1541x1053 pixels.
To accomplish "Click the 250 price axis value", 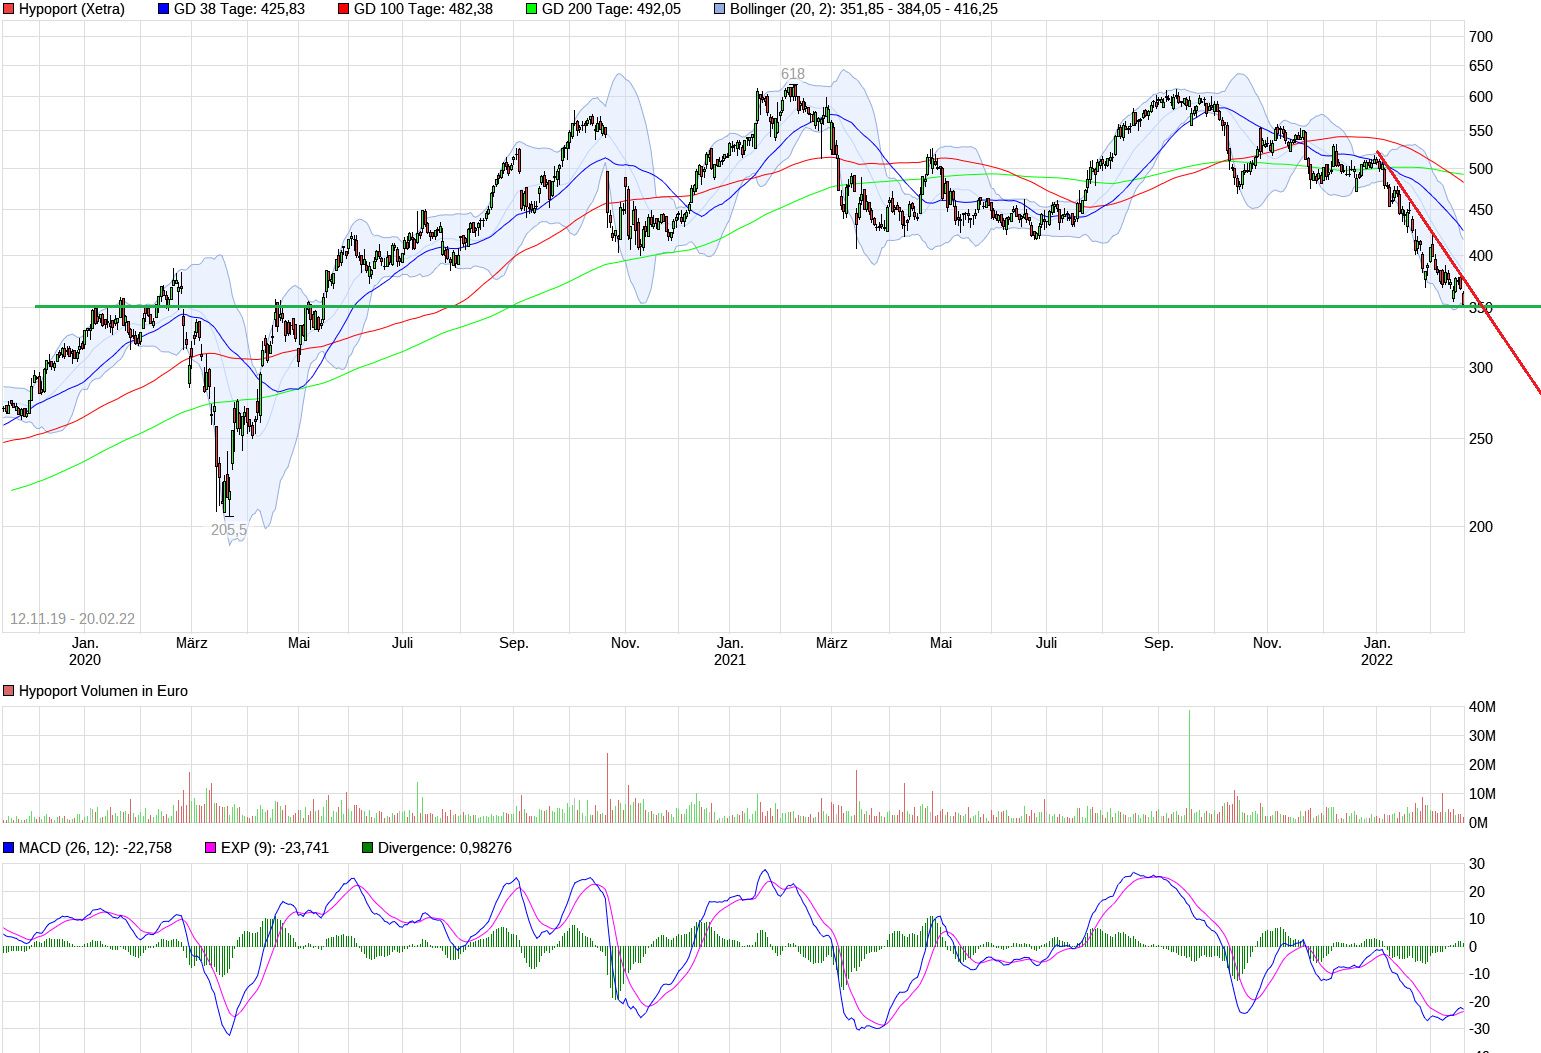I will 1481,439.
